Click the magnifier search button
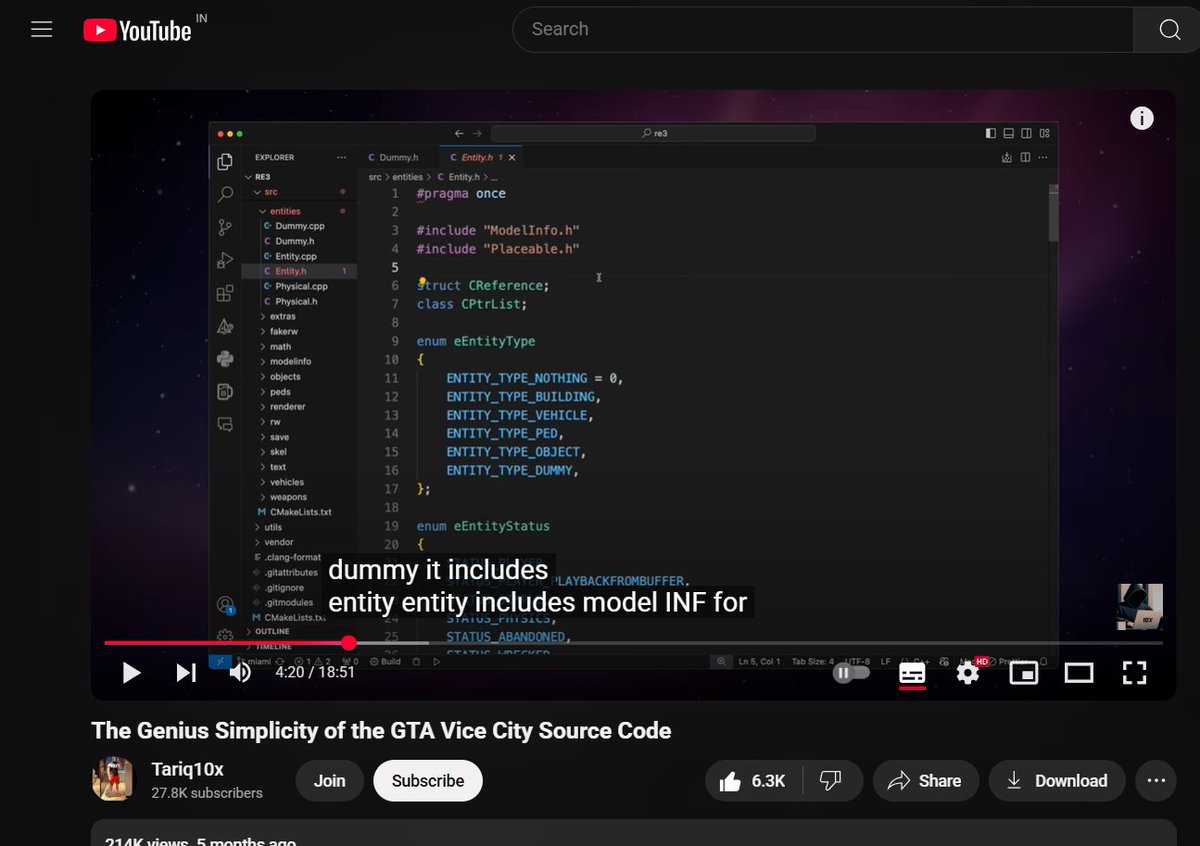Viewport: 1200px width, 846px height. [x=1169, y=30]
